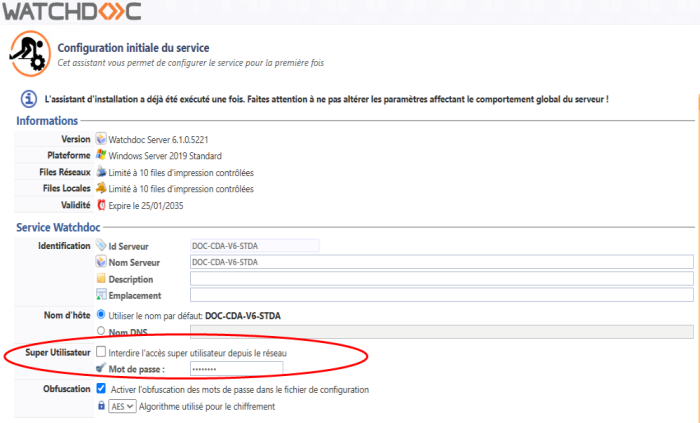Click the Nom DNS text field
This screenshot has width=700, height=423.
pos(440,332)
